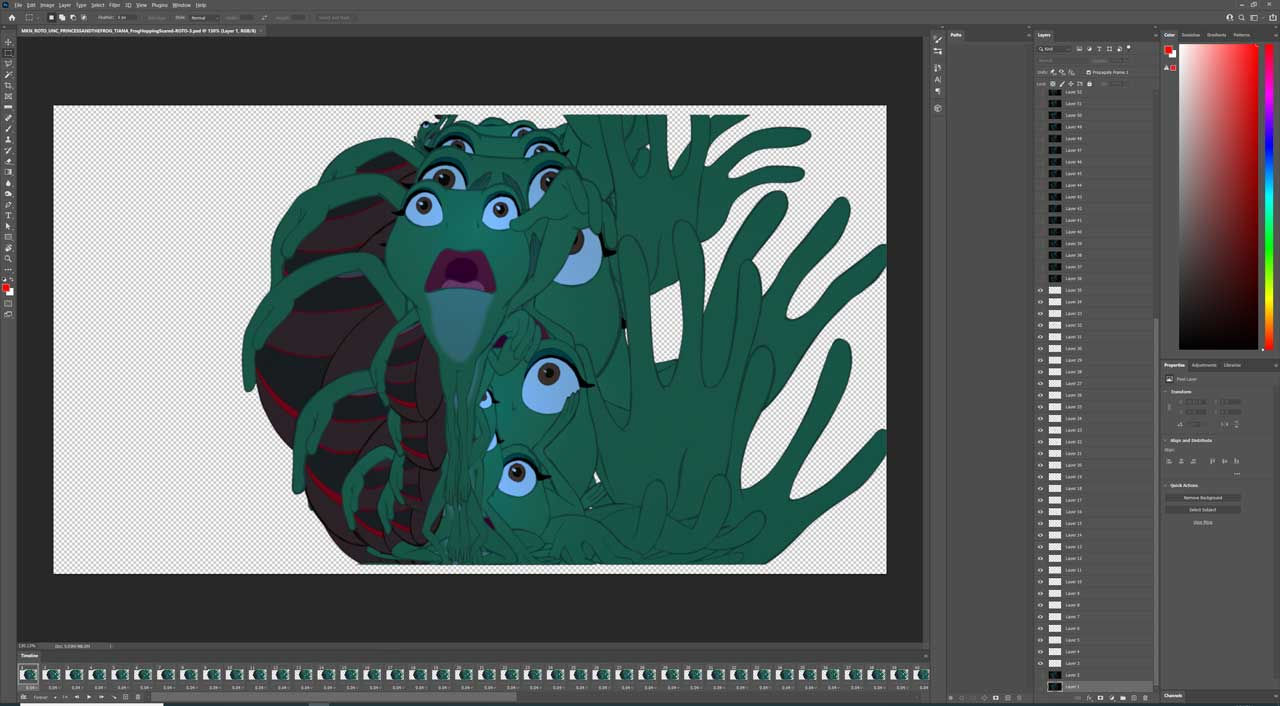Open frame delay dropdown under first frame

pos(30,687)
